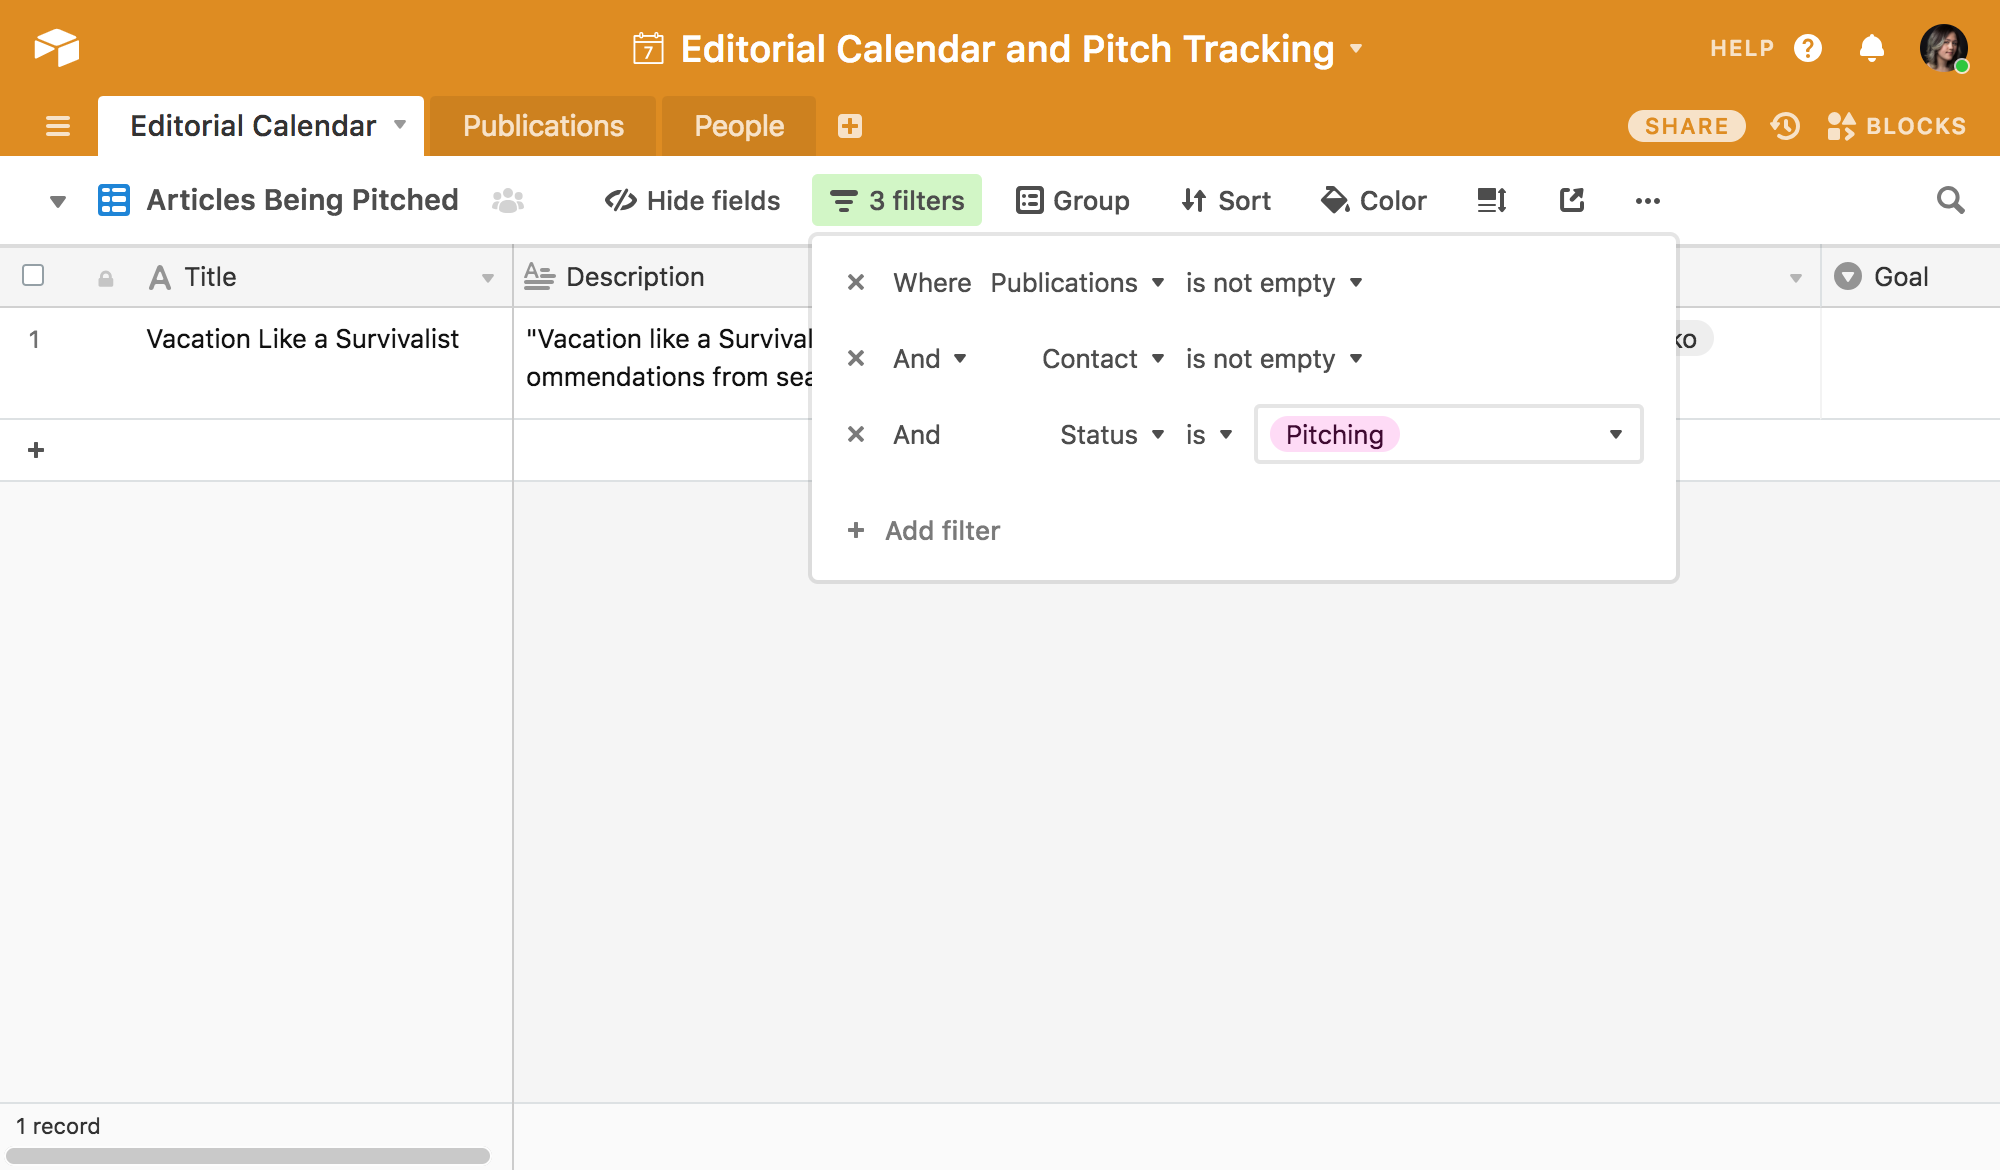
Task: Open the more options ellipsis menu
Action: tap(1647, 201)
